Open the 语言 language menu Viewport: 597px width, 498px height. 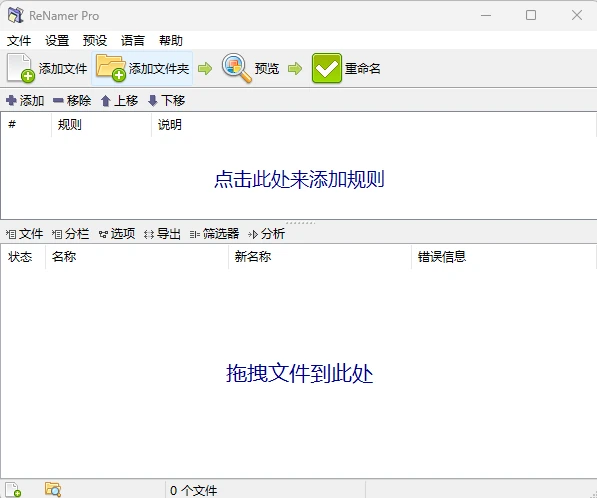tap(133, 40)
